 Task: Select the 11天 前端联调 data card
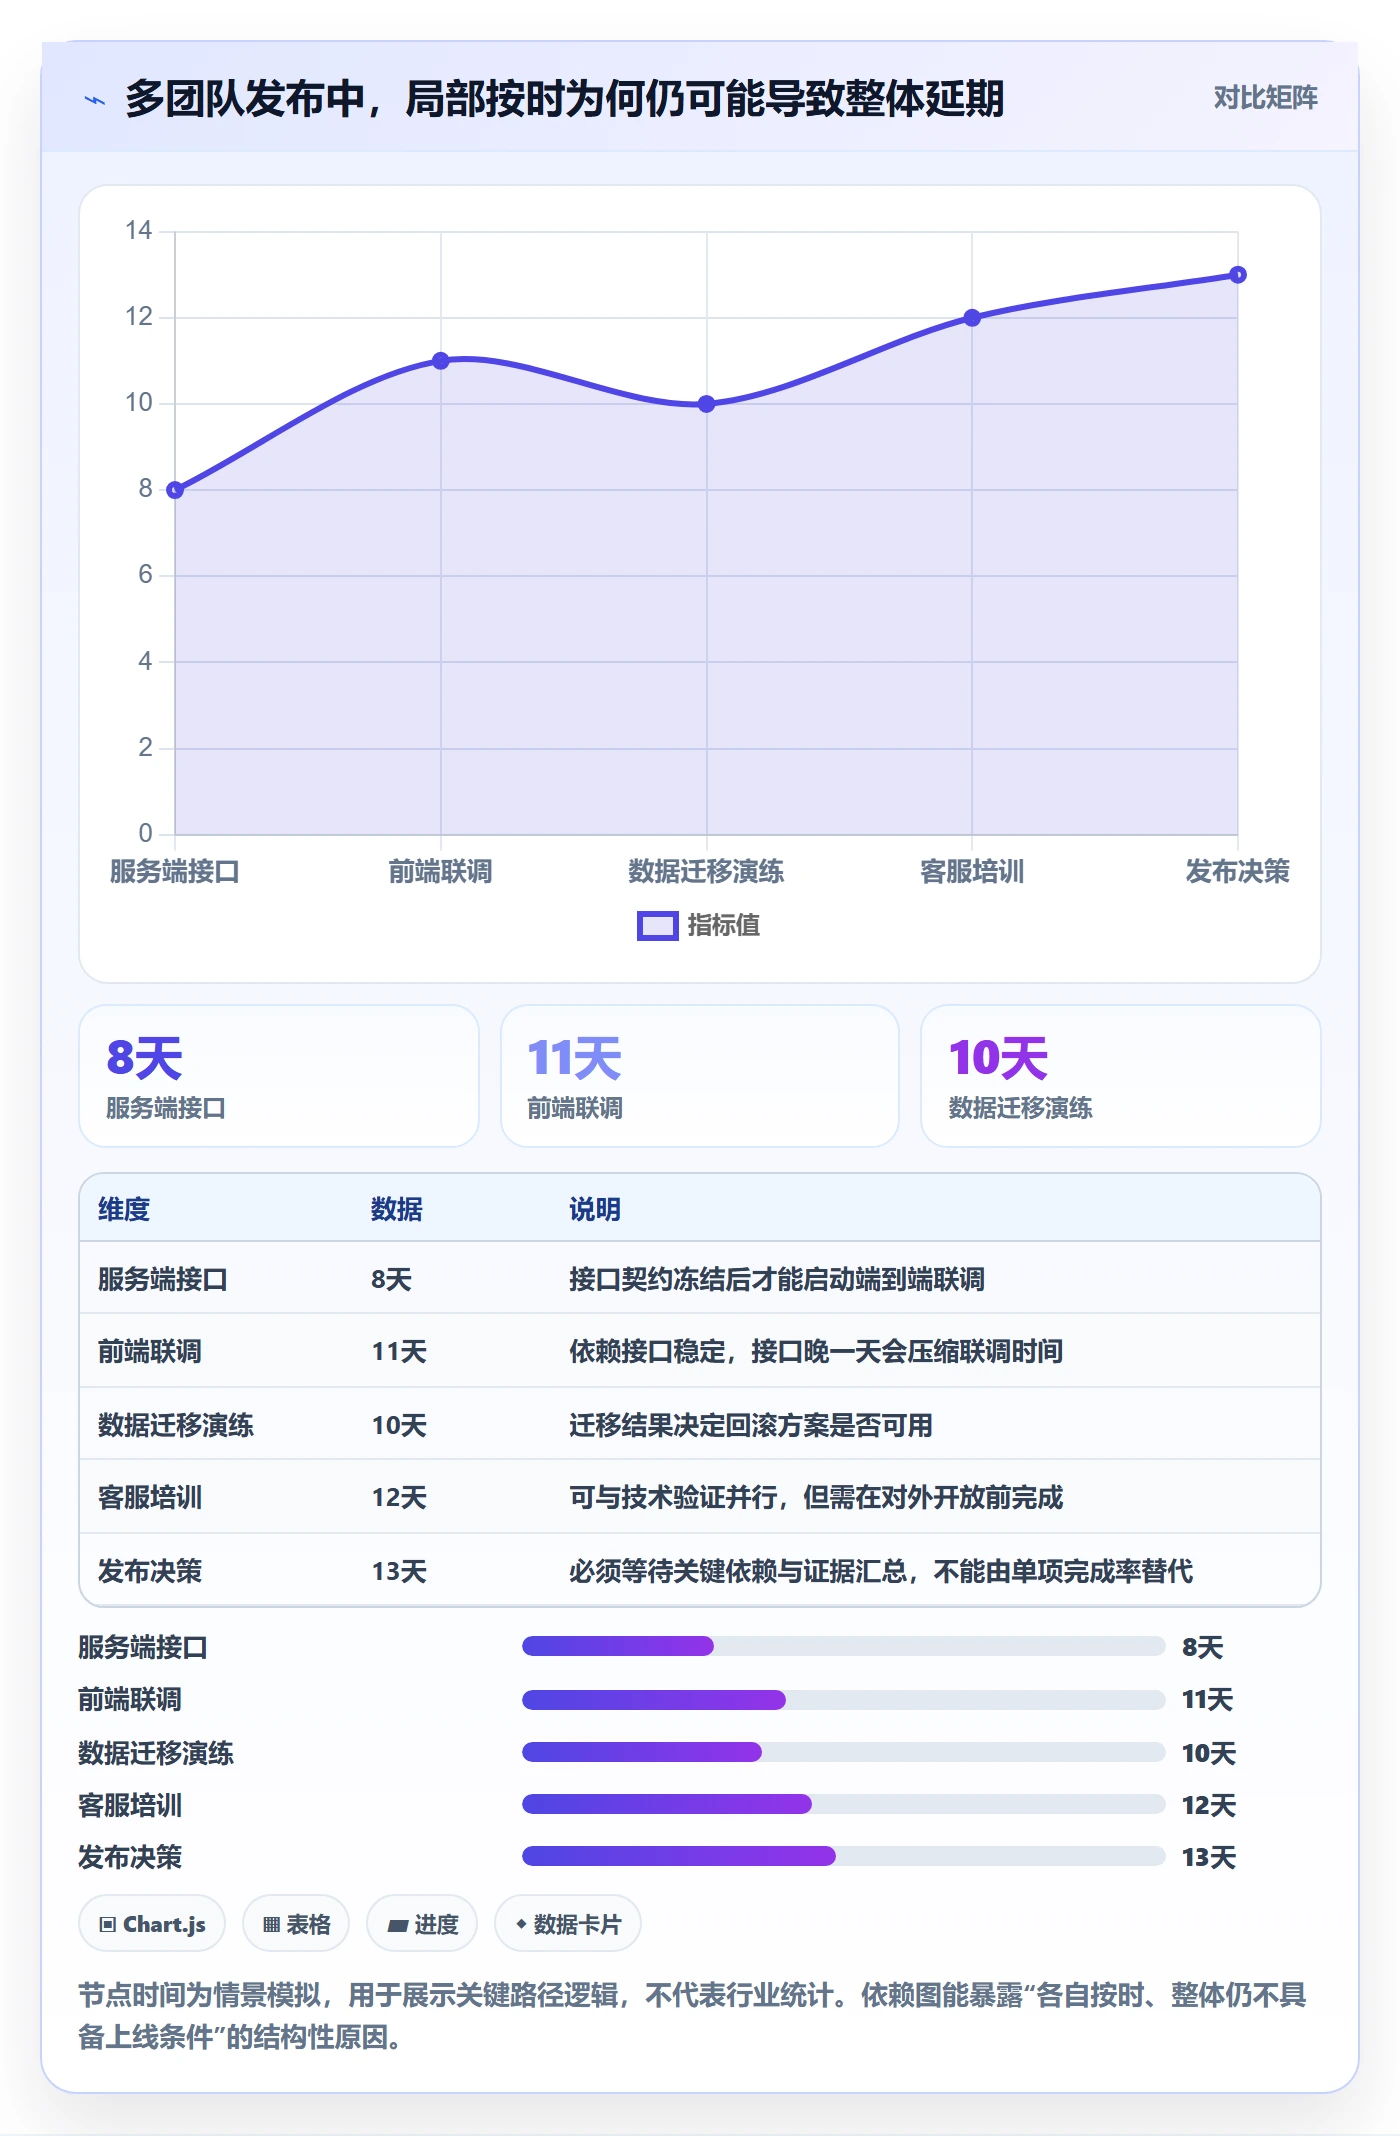pos(700,1076)
